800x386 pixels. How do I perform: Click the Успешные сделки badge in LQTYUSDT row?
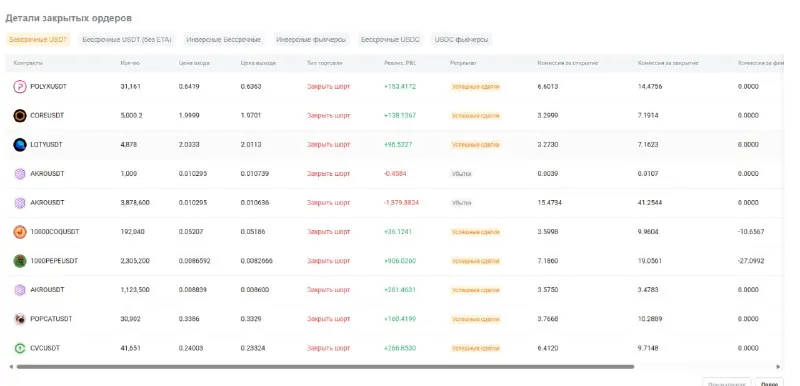coord(476,145)
